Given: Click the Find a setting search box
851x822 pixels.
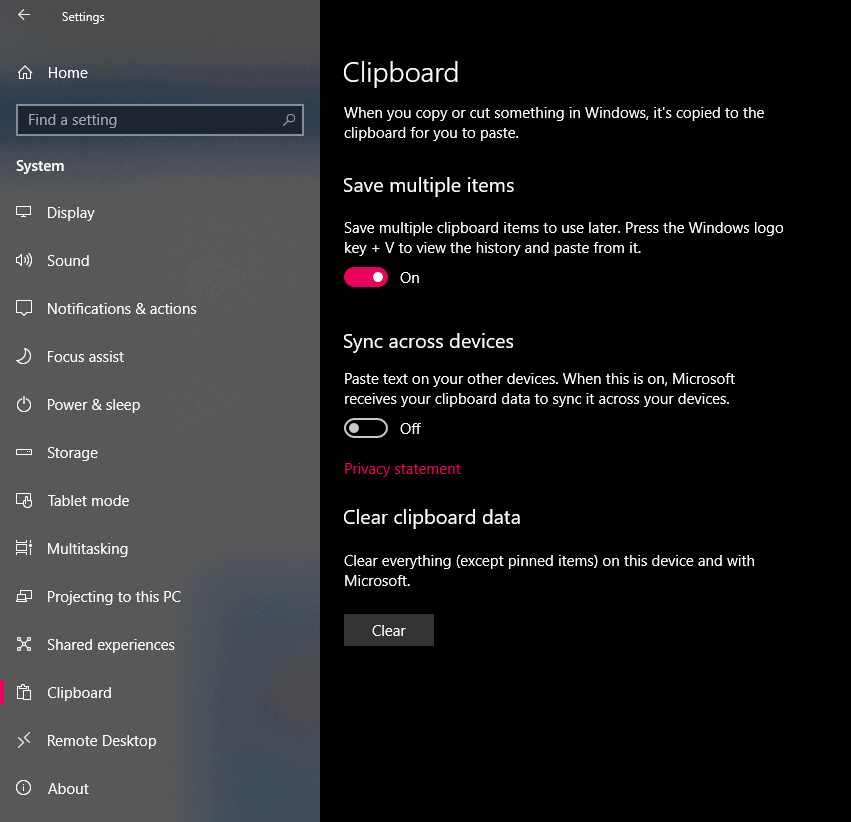Looking at the screenshot, I should coord(159,119).
